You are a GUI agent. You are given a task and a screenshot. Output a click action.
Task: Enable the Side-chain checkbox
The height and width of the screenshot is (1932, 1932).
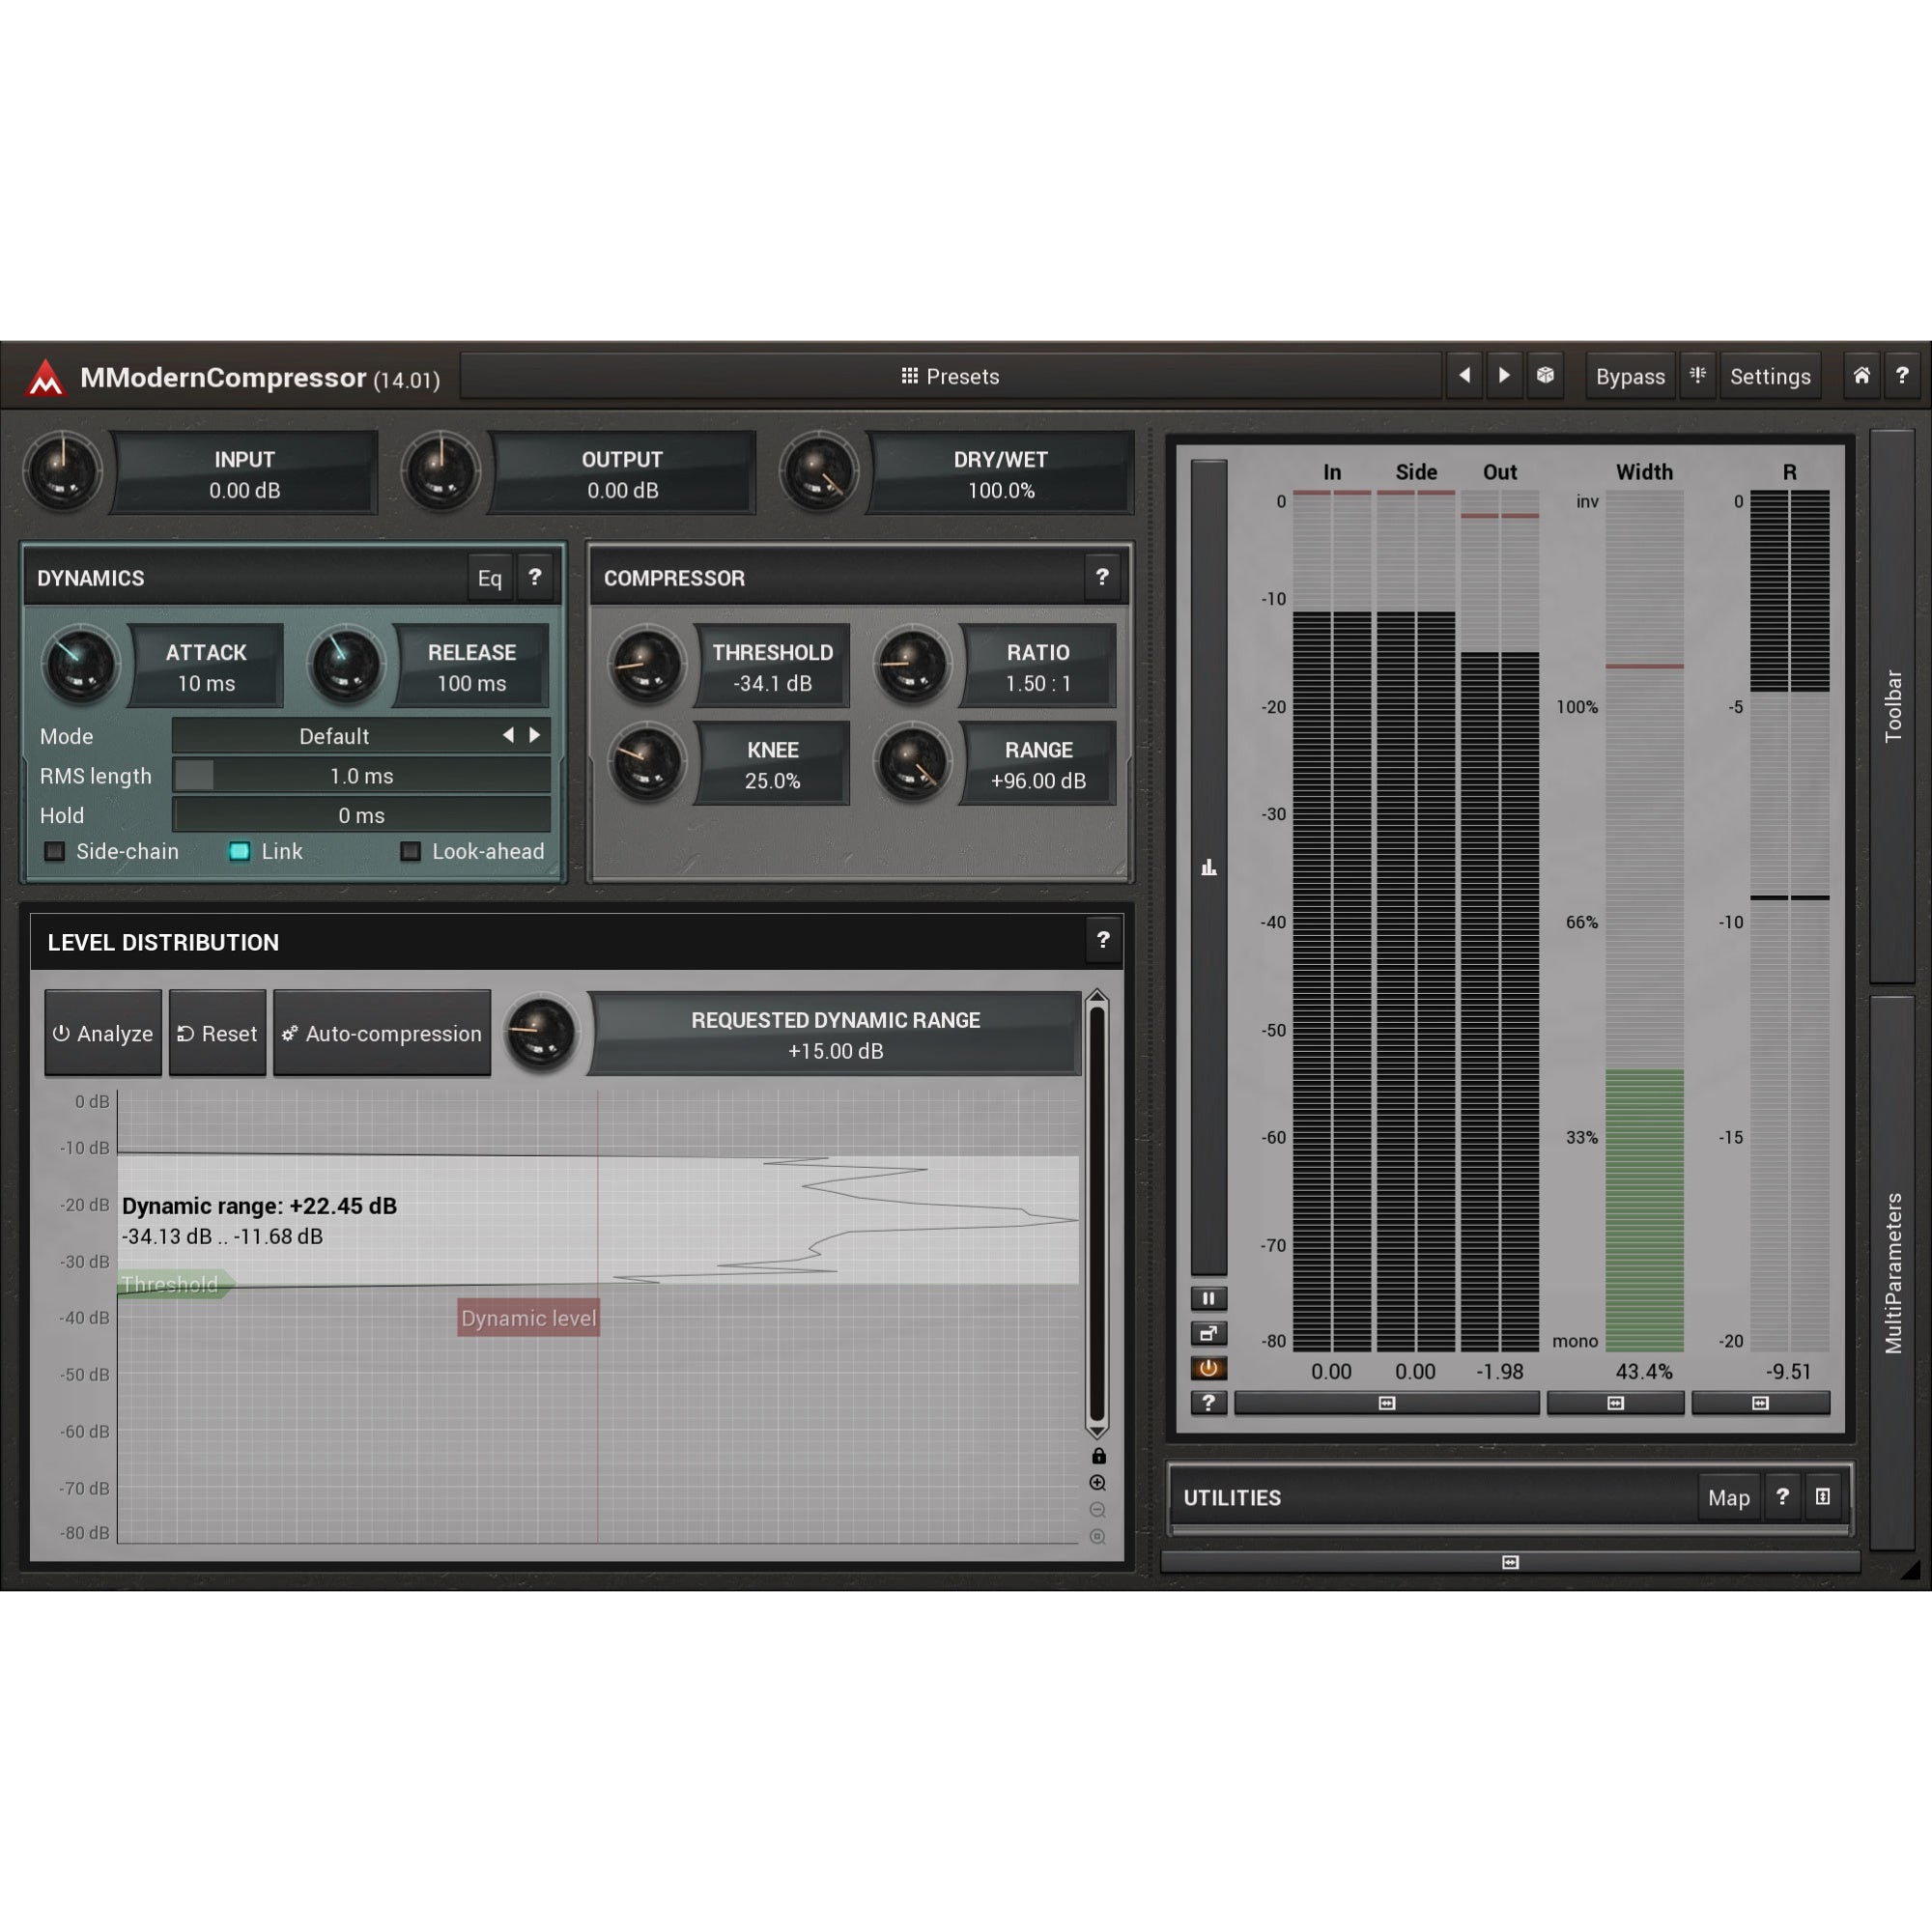(55, 851)
